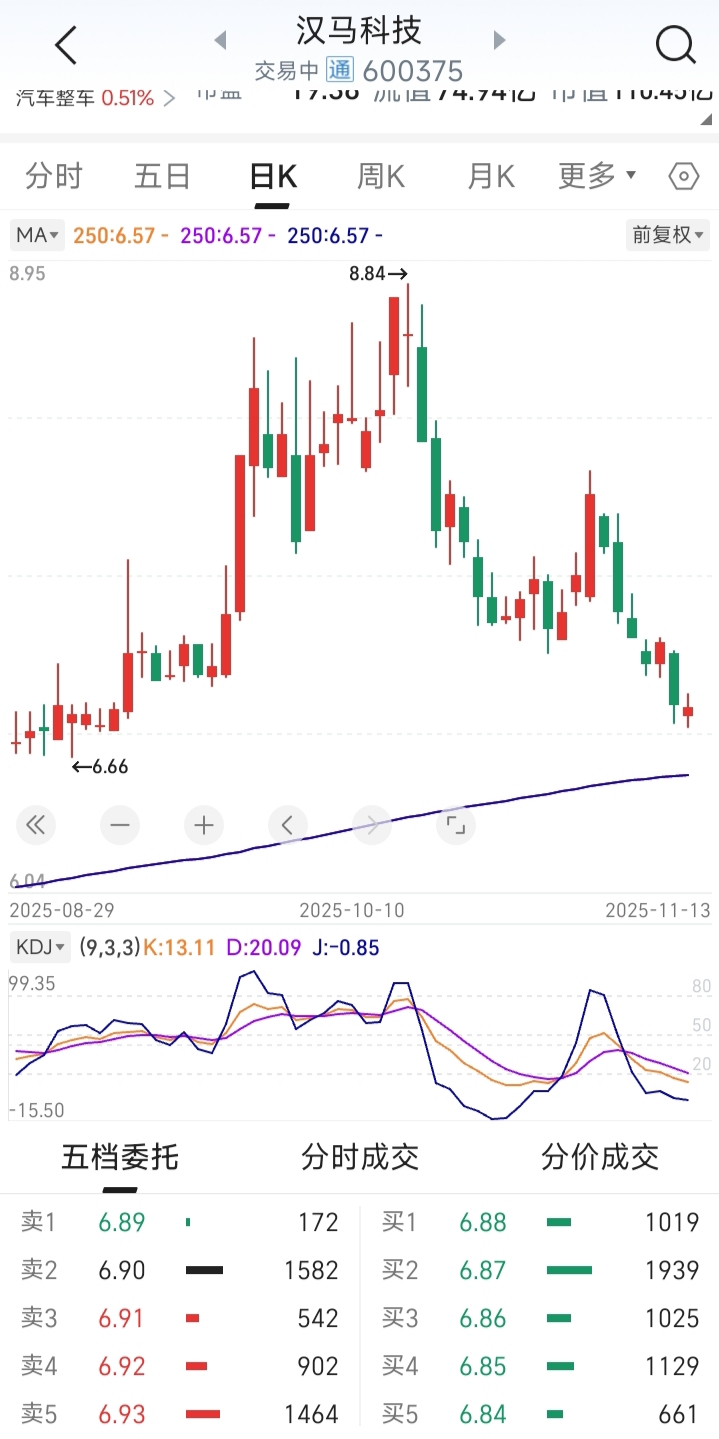Tap the 卖4 price 6.92
This screenshot has height=1439, width=719.
click(122, 1366)
